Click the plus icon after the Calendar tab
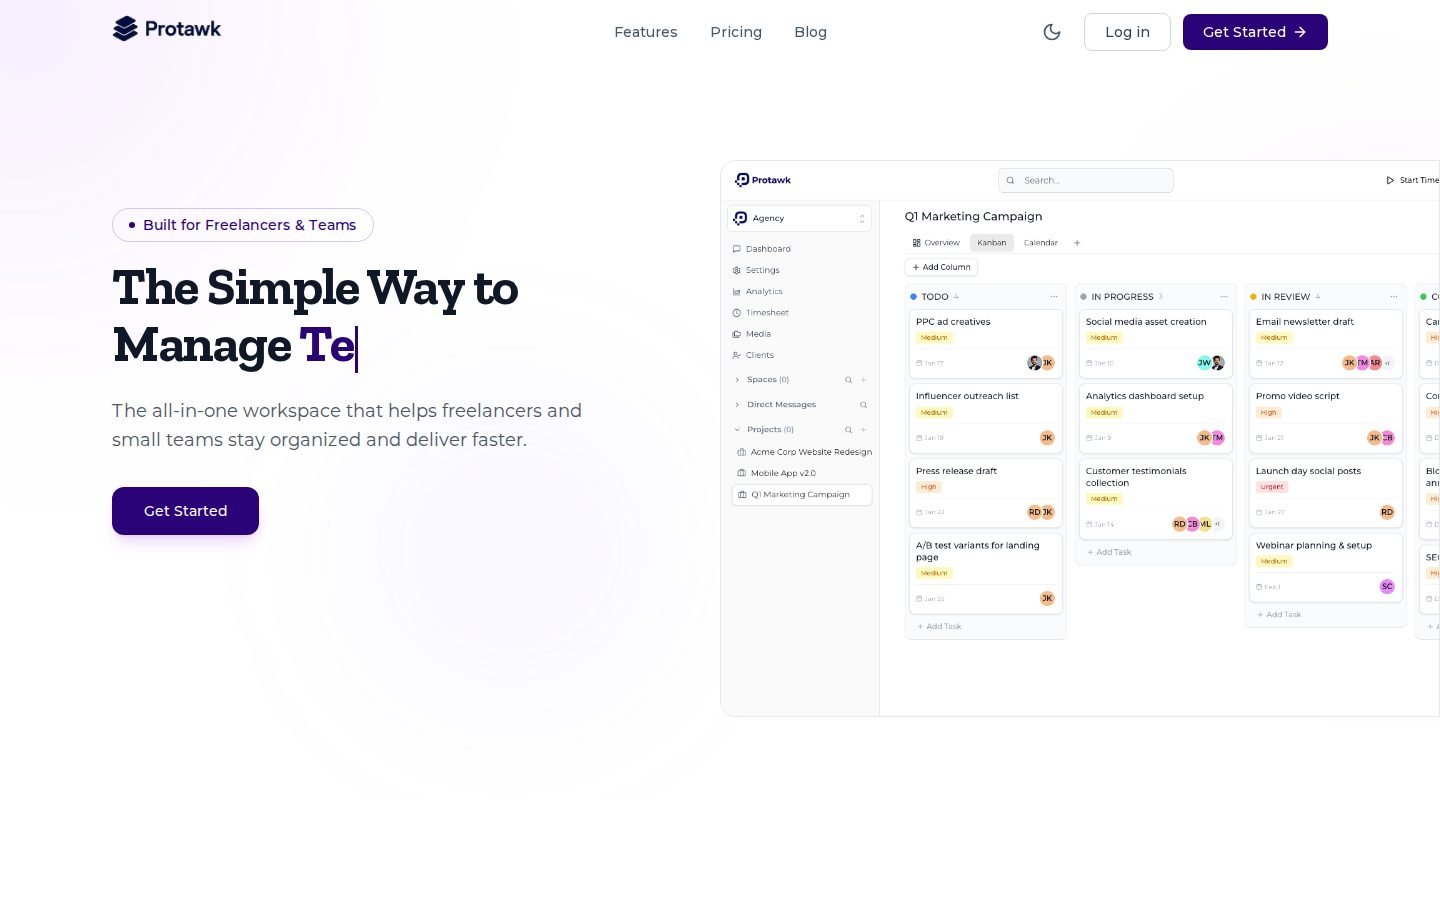Viewport: 1440px width, 900px height. 1077,243
